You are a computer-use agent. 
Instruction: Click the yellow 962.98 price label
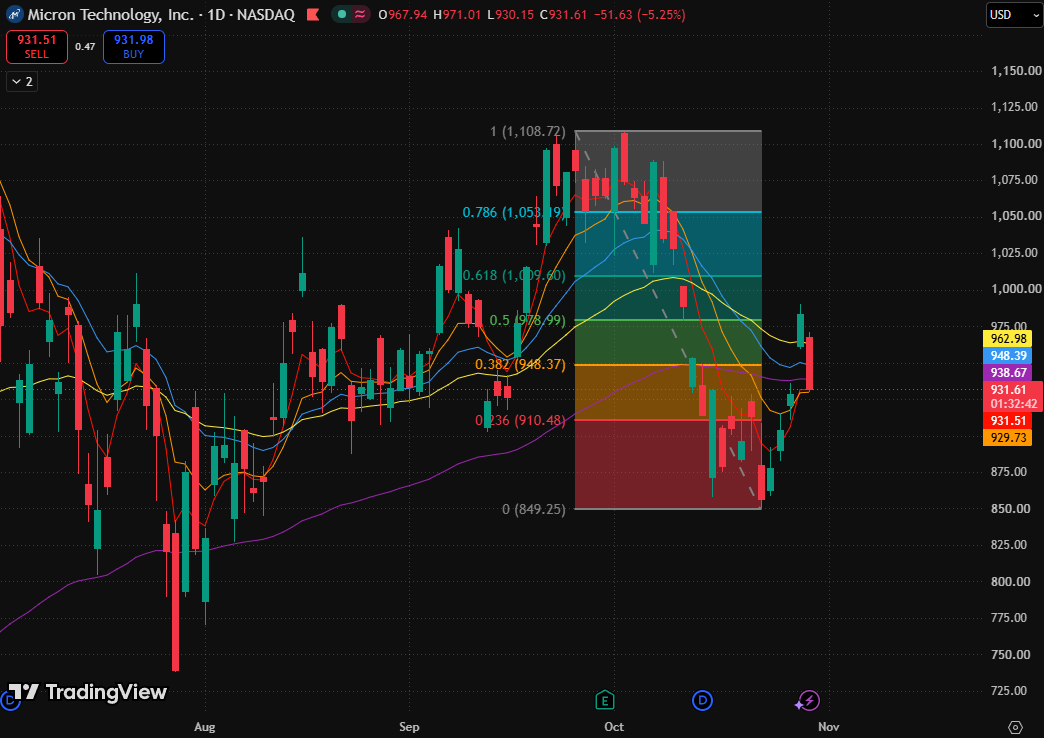(1008, 338)
